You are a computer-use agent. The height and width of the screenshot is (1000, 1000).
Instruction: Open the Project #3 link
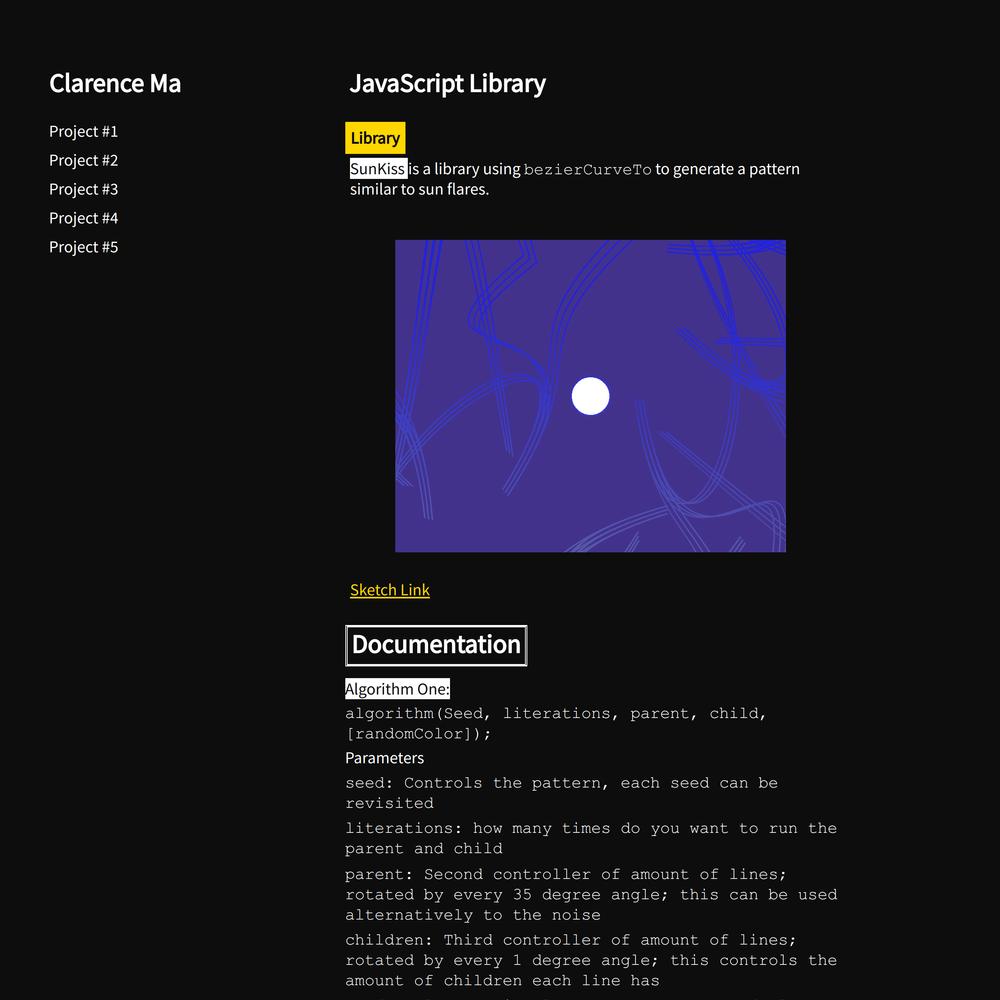84,189
